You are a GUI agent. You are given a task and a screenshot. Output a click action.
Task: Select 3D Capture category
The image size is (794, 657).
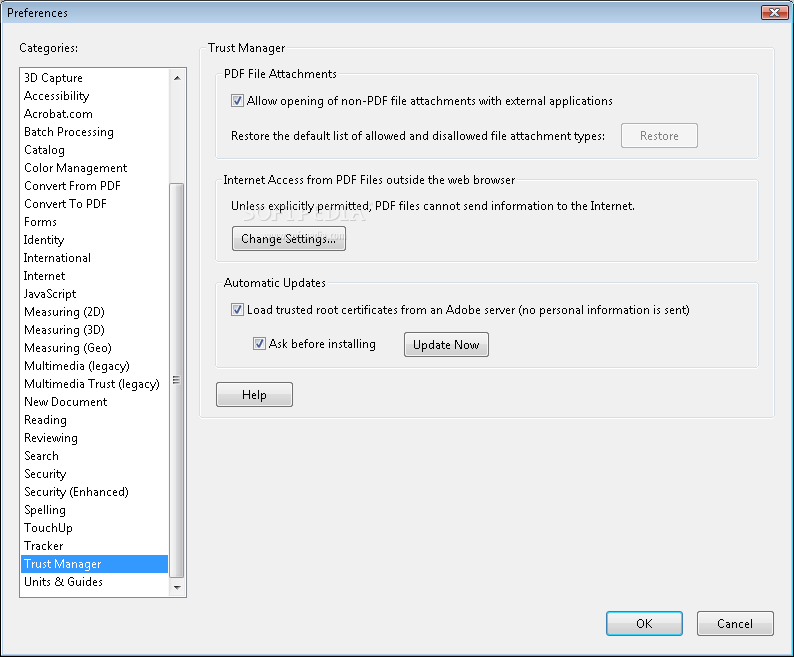tap(94, 78)
